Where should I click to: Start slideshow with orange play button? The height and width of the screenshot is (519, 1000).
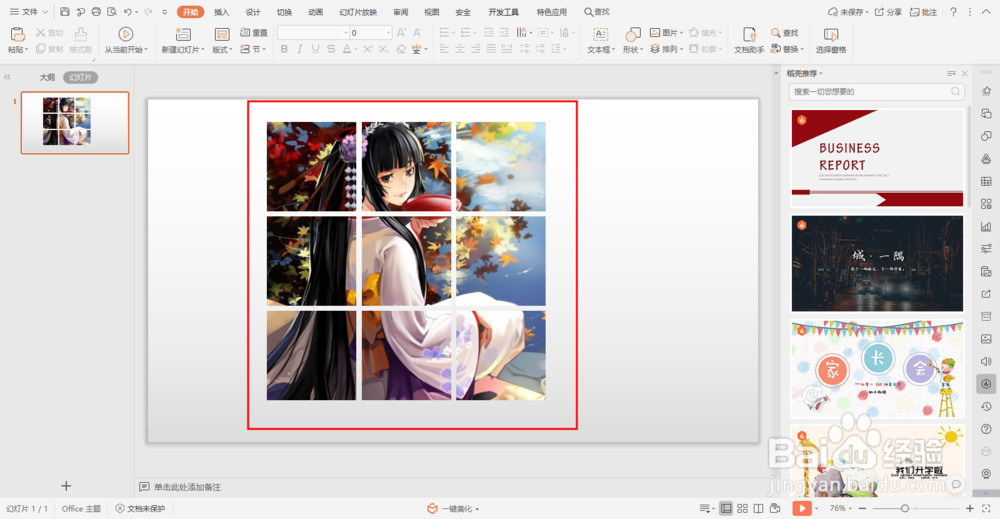pos(802,508)
